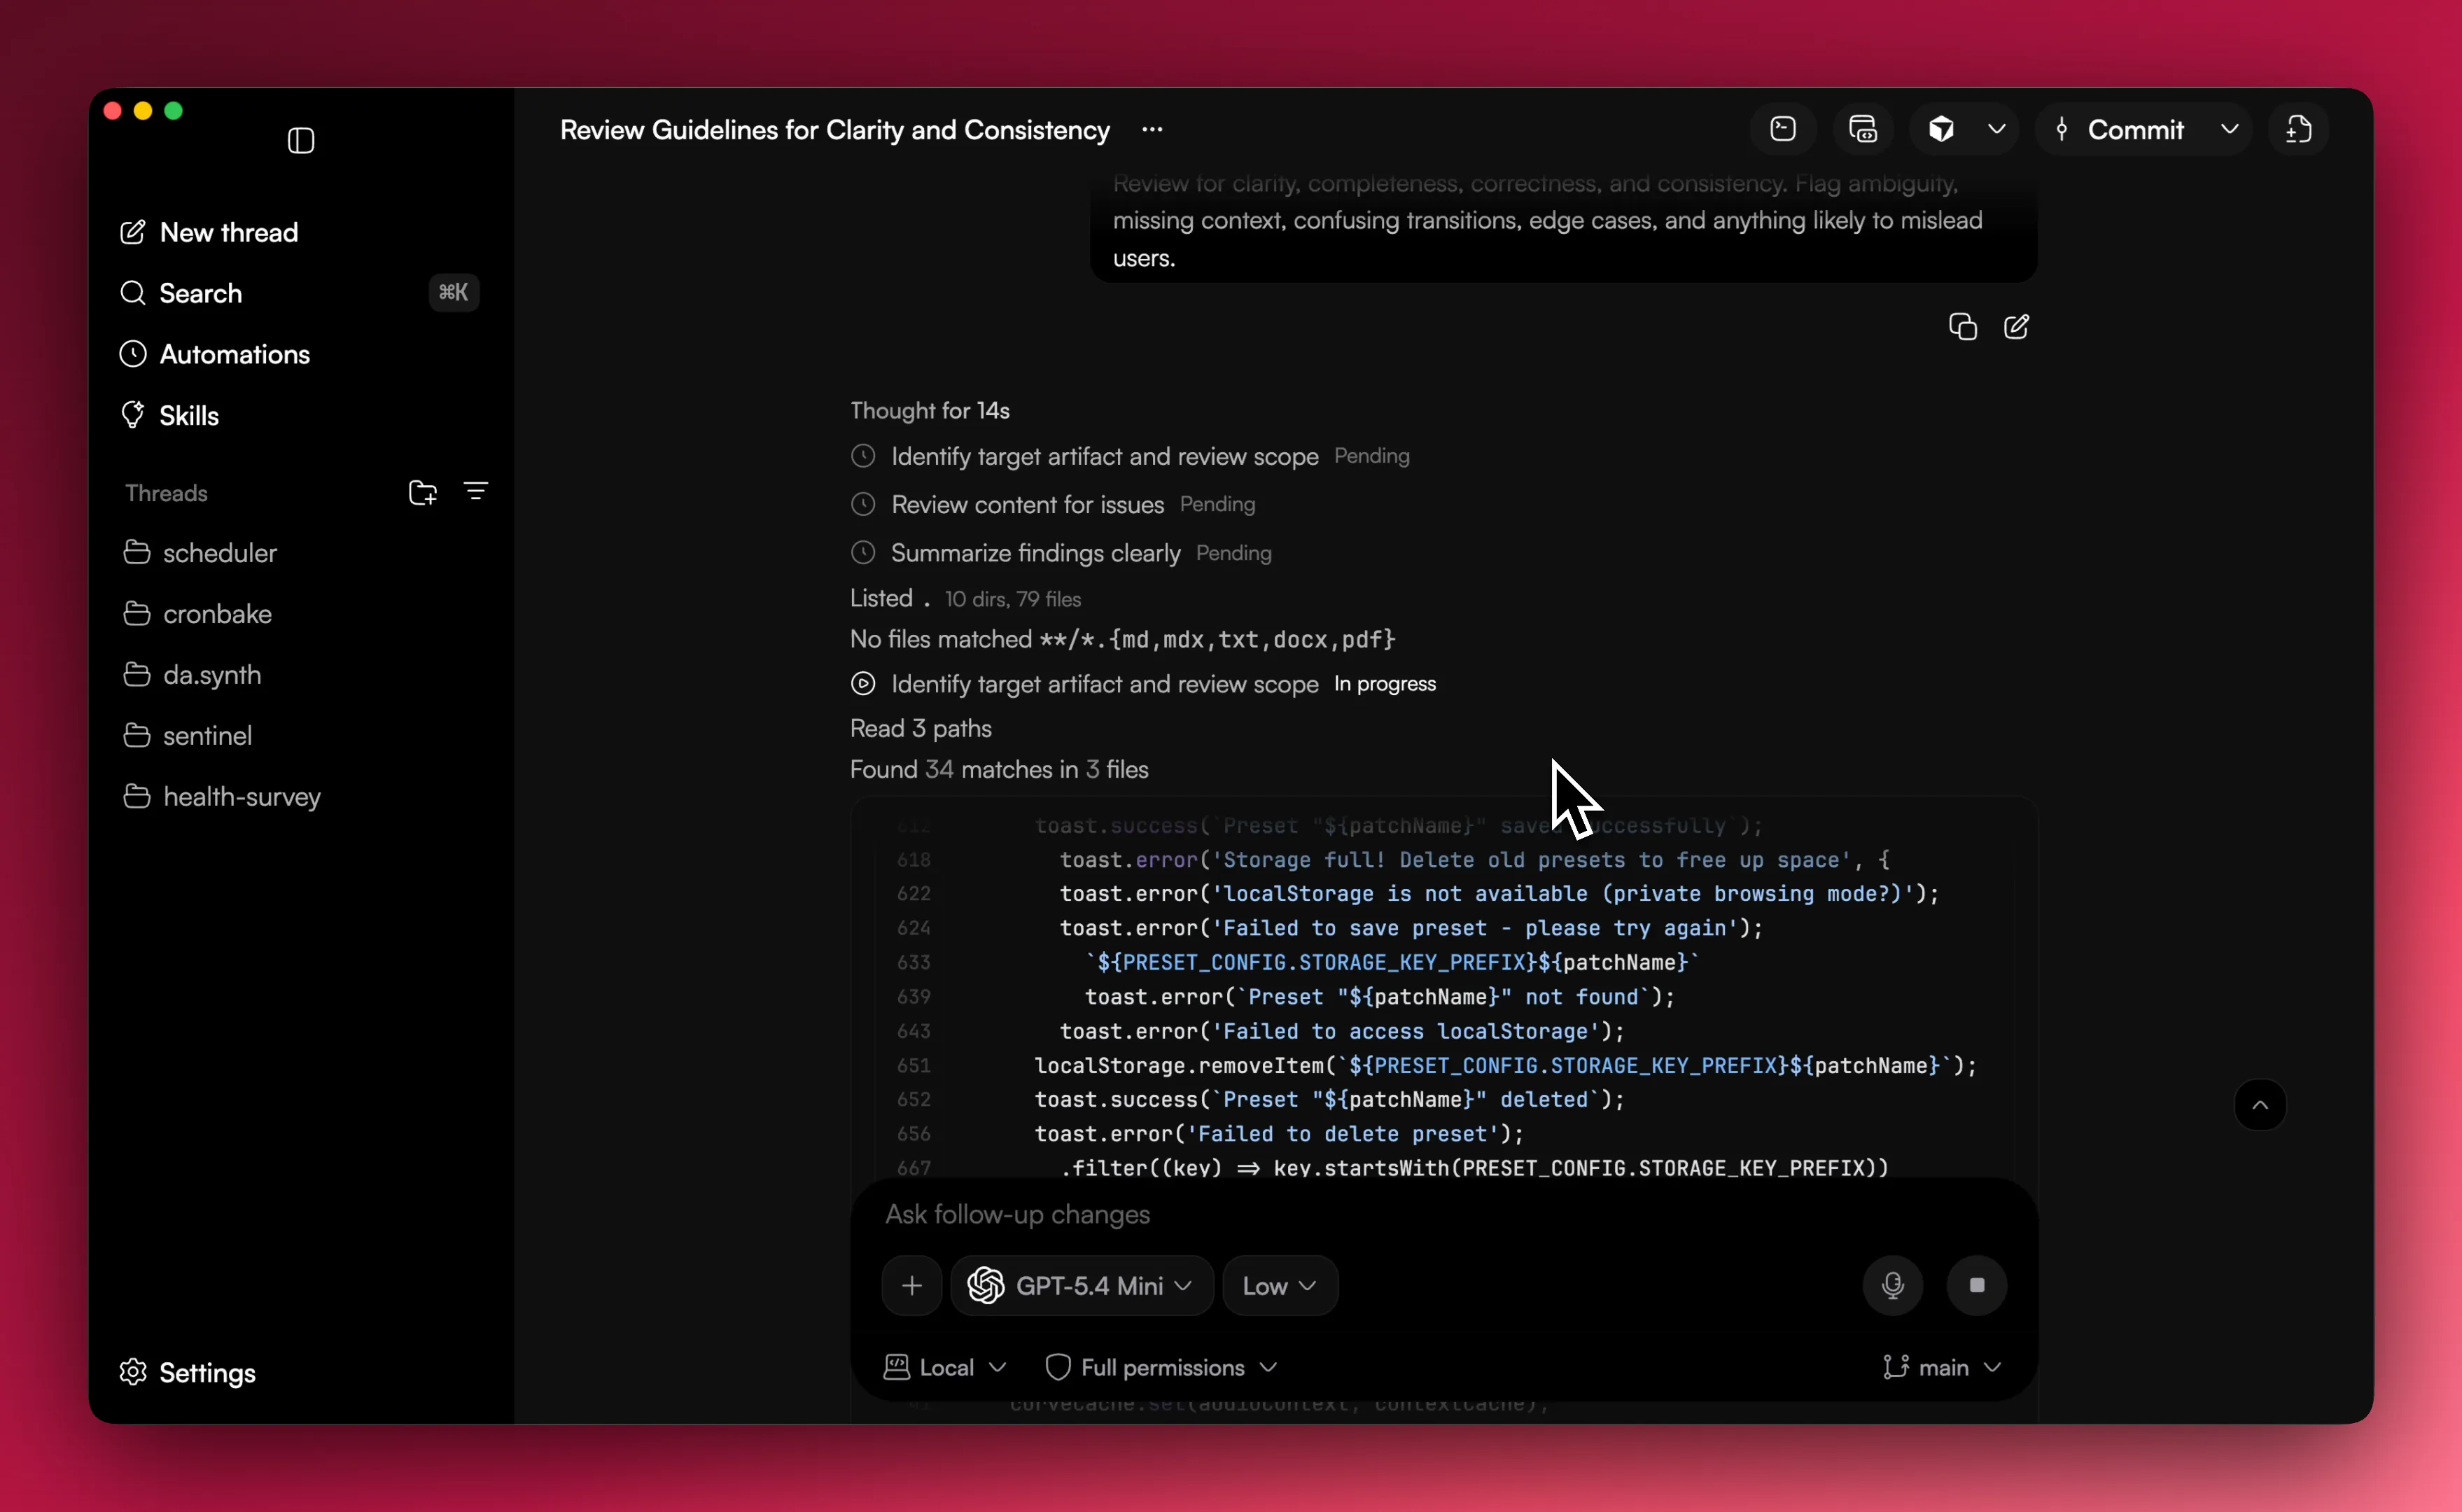Copy the user message with copy icon
The image size is (2462, 1512).
click(1962, 327)
